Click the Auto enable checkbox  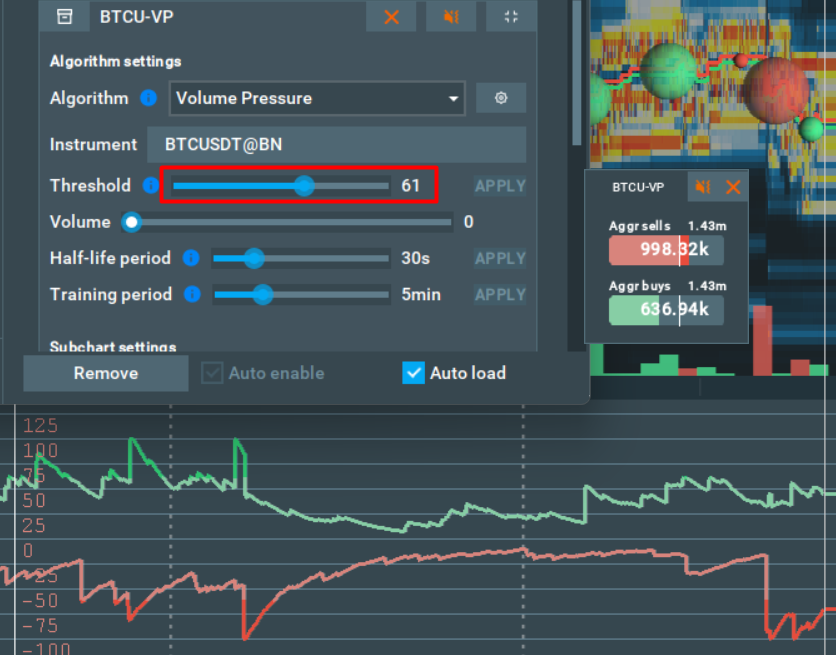click(x=212, y=373)
